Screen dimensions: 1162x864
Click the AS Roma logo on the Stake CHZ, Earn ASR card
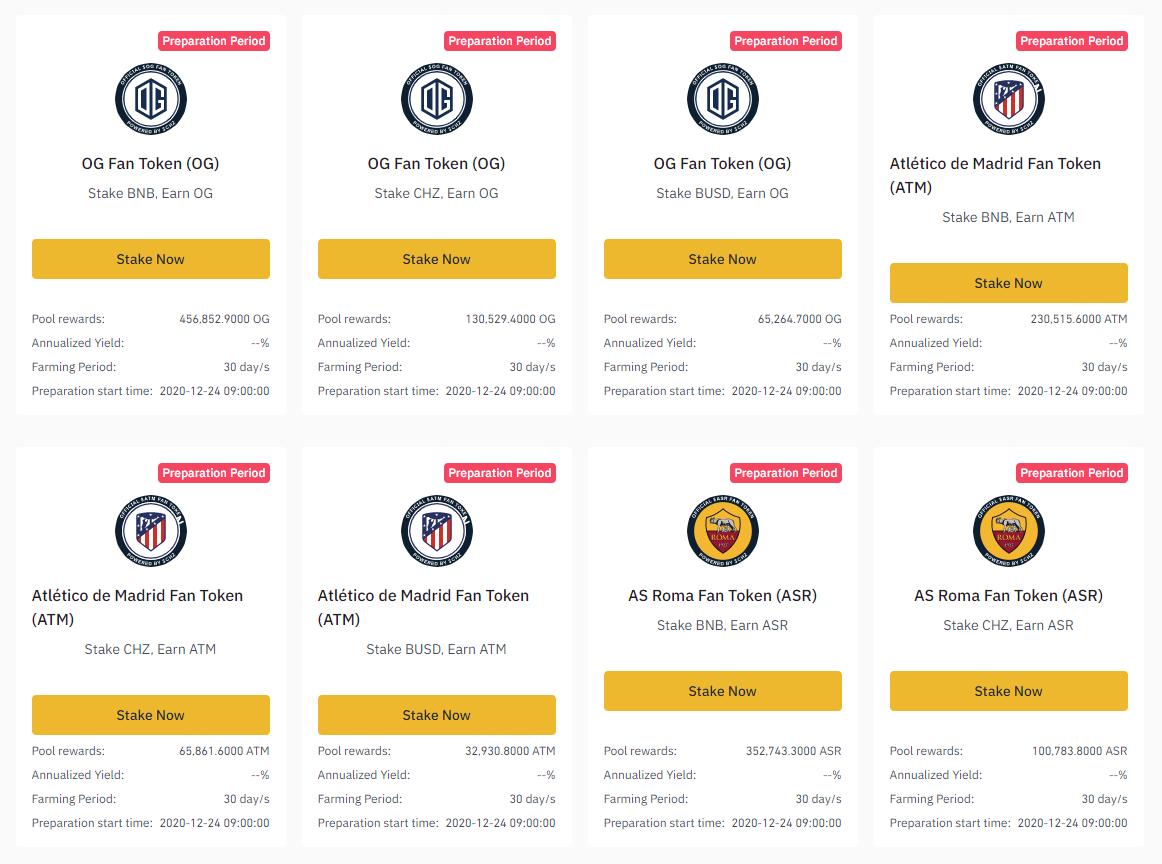tap(1009, 531)
